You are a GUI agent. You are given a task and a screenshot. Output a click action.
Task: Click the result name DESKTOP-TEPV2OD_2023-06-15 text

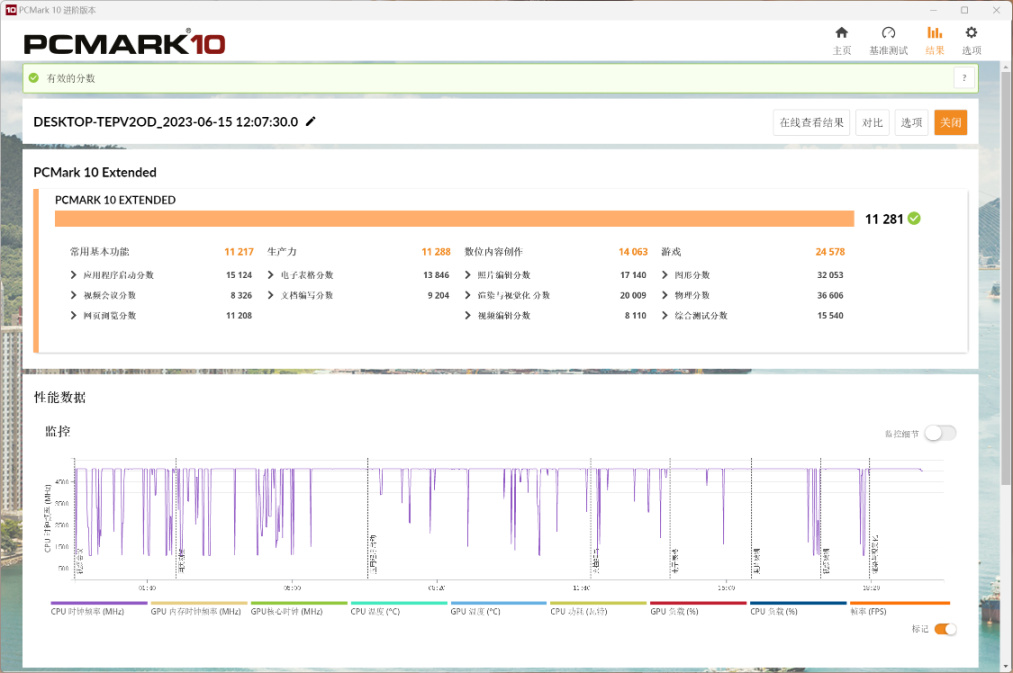tap(166, 122)
